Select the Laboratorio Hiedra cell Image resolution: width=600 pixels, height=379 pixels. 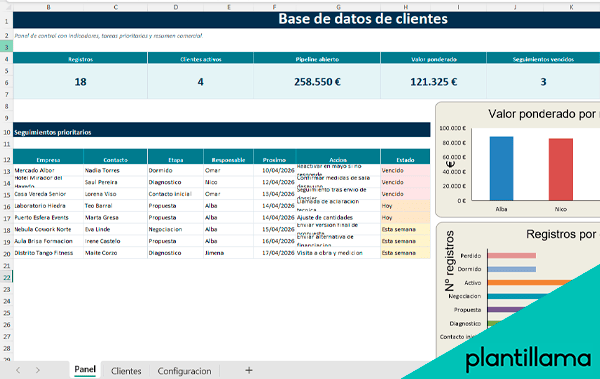[x=48, y=206]
